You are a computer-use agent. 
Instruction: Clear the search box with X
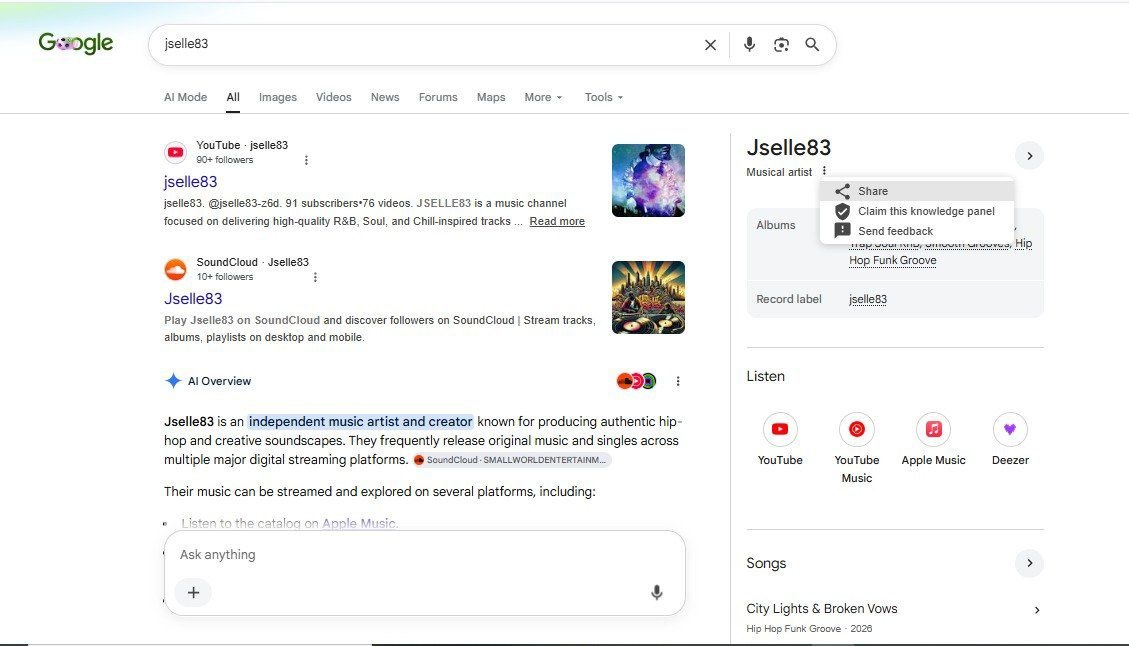(x=710, y=45)
